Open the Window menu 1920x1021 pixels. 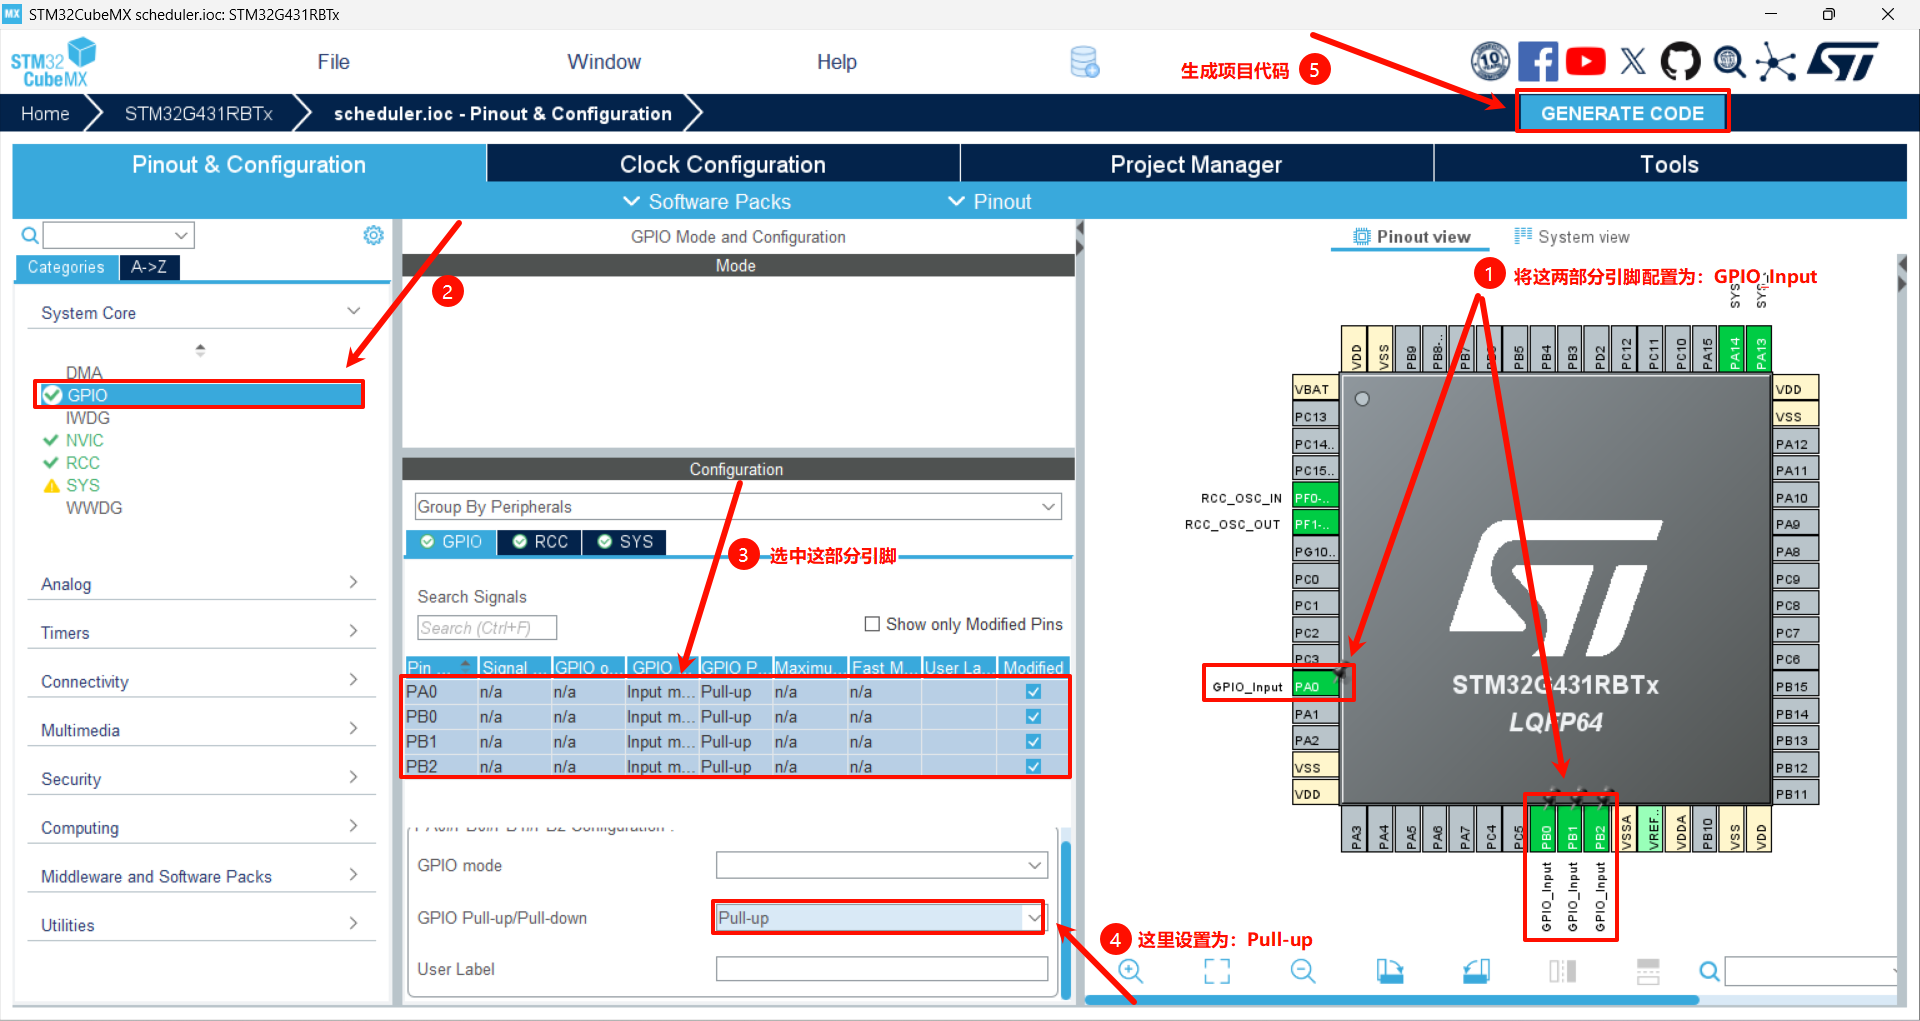pyautogui.click(x=604, y=62)
